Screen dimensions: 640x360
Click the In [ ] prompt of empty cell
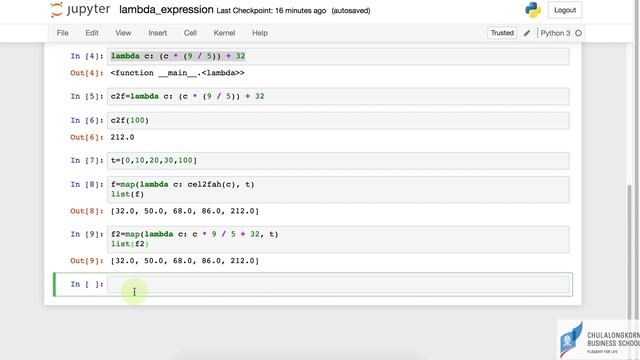tap(87, 284)
